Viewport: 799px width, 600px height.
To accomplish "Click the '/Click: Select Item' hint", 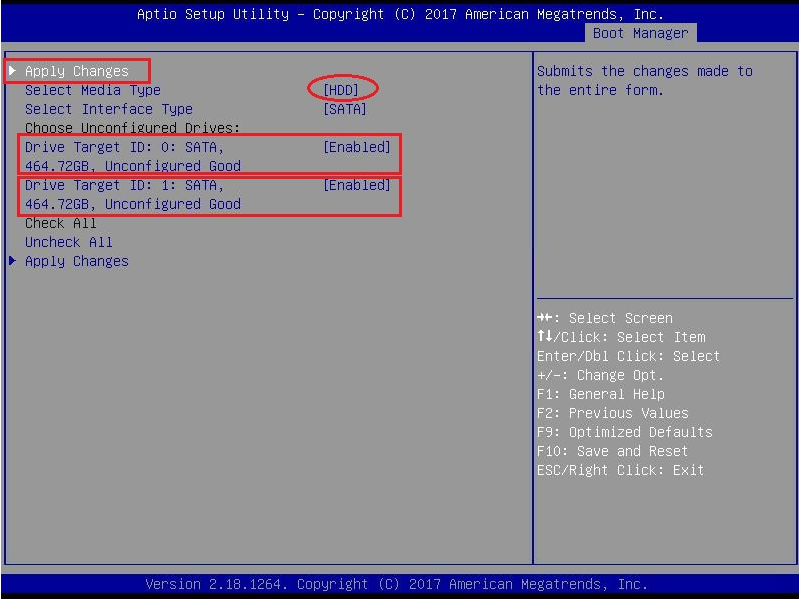I will (621, 337).
